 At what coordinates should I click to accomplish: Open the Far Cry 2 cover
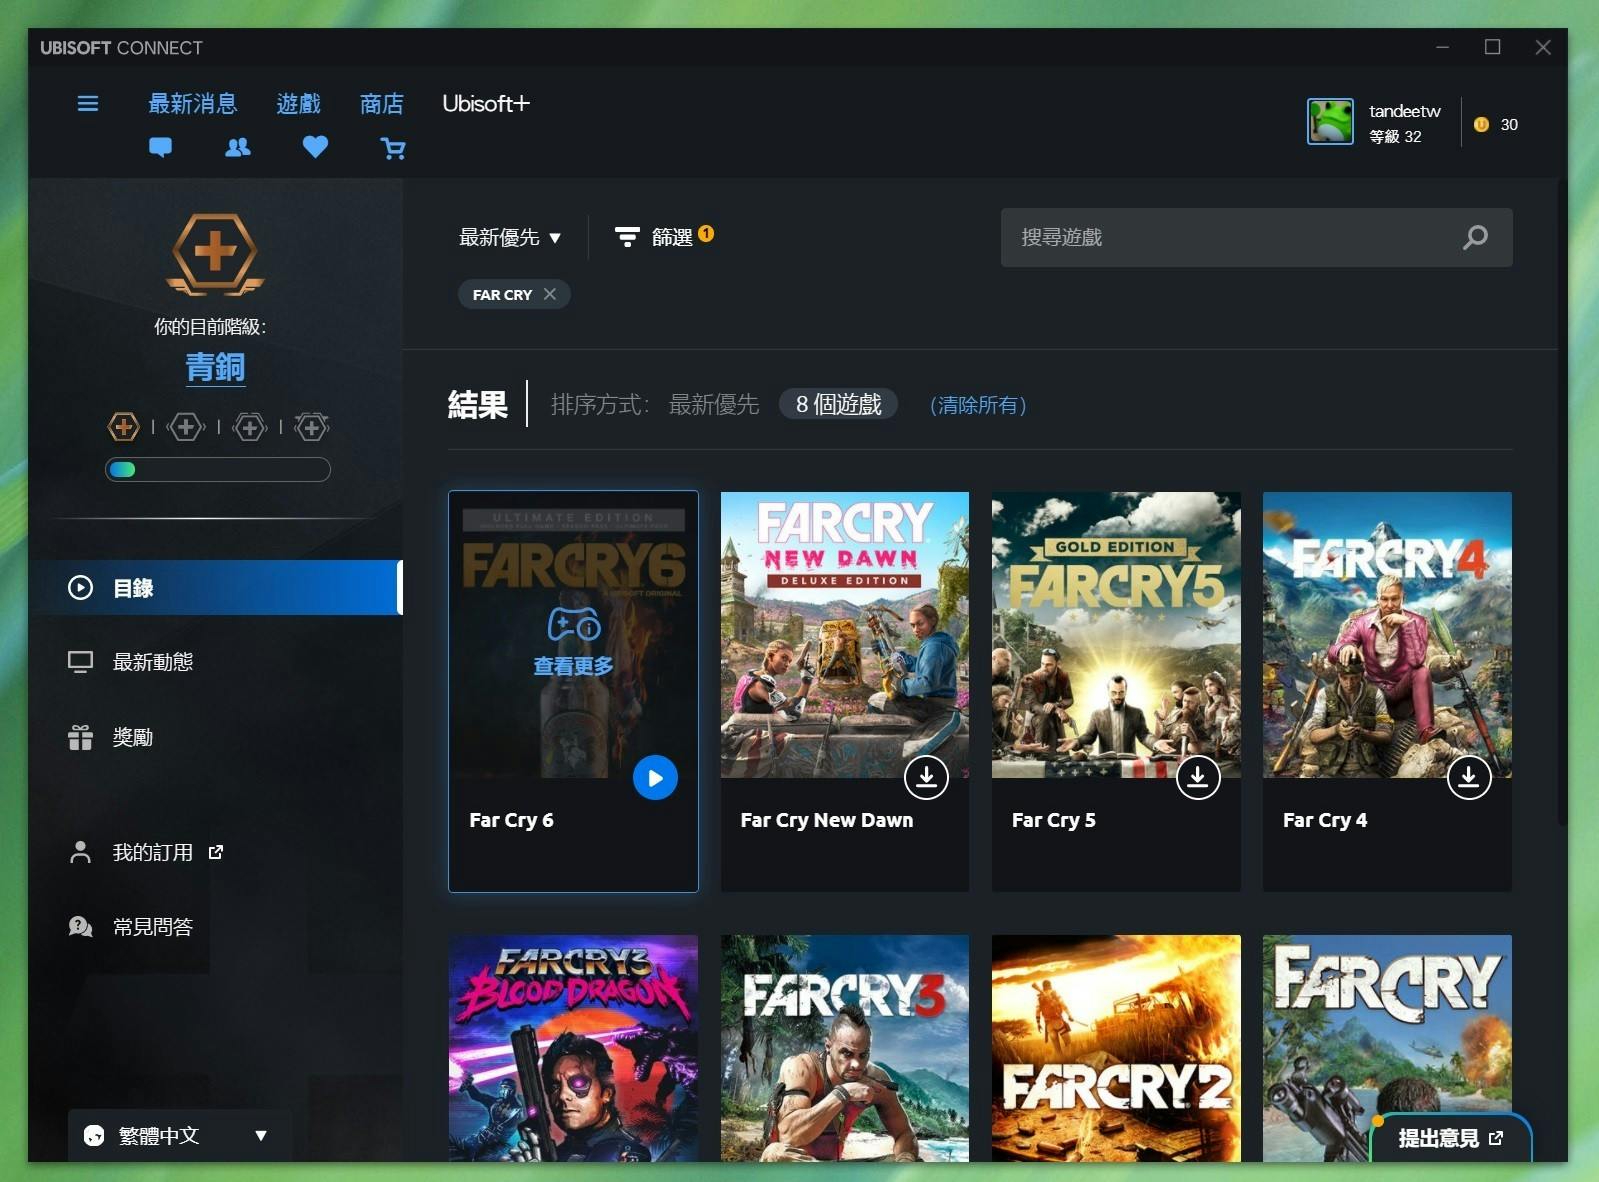pos(1116,1048)
